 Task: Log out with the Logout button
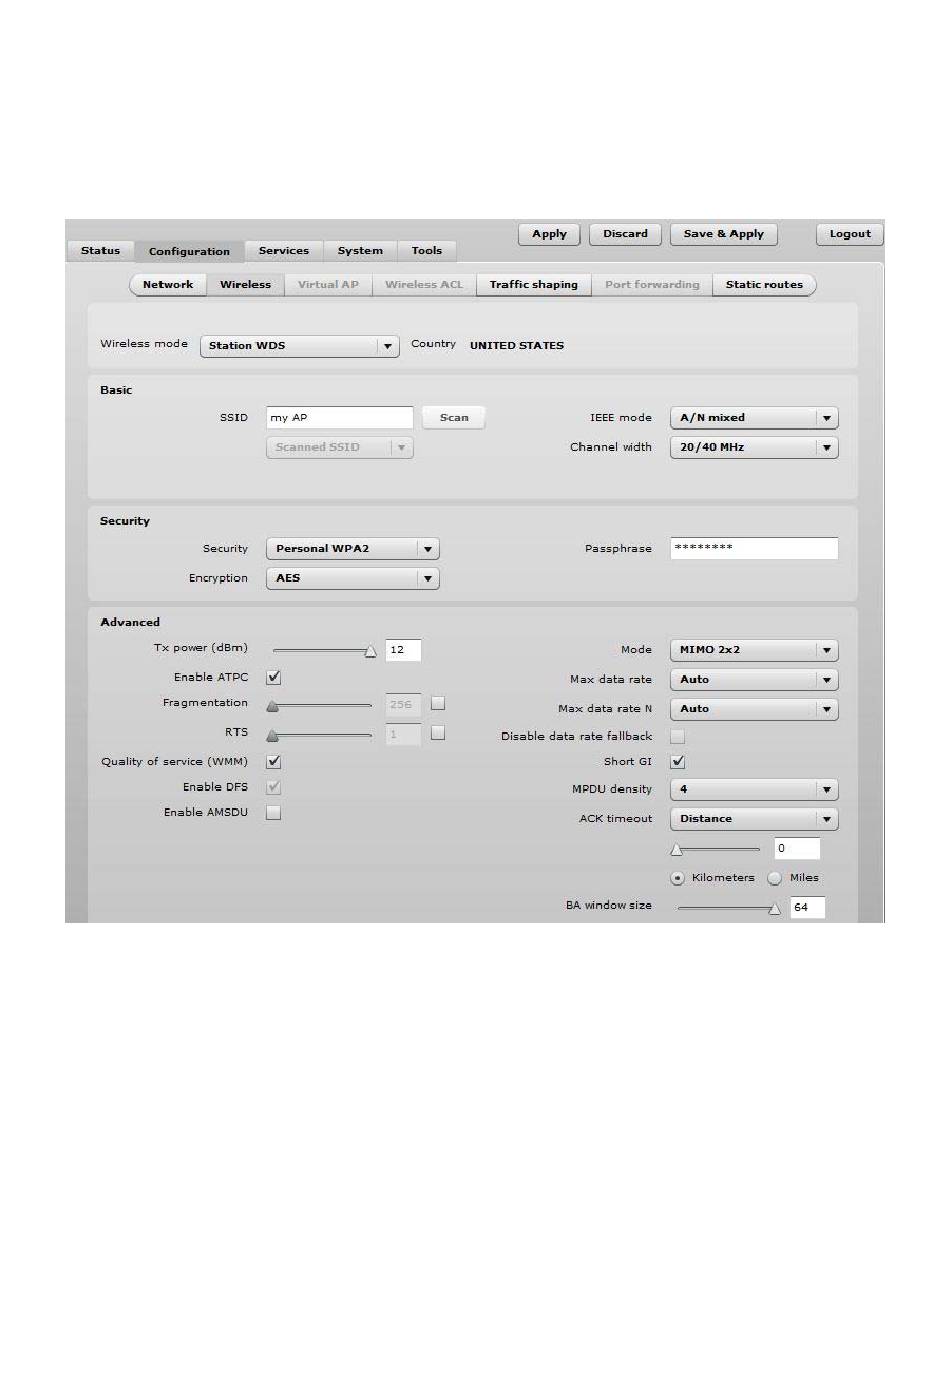850,234
